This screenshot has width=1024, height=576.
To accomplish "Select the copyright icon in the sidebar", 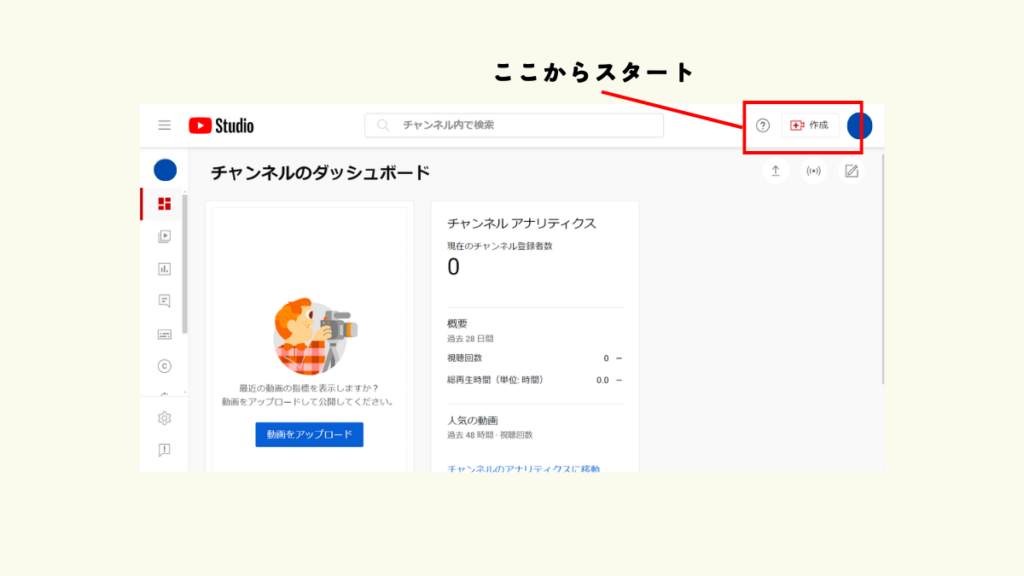I will click(x=165, y=365).
